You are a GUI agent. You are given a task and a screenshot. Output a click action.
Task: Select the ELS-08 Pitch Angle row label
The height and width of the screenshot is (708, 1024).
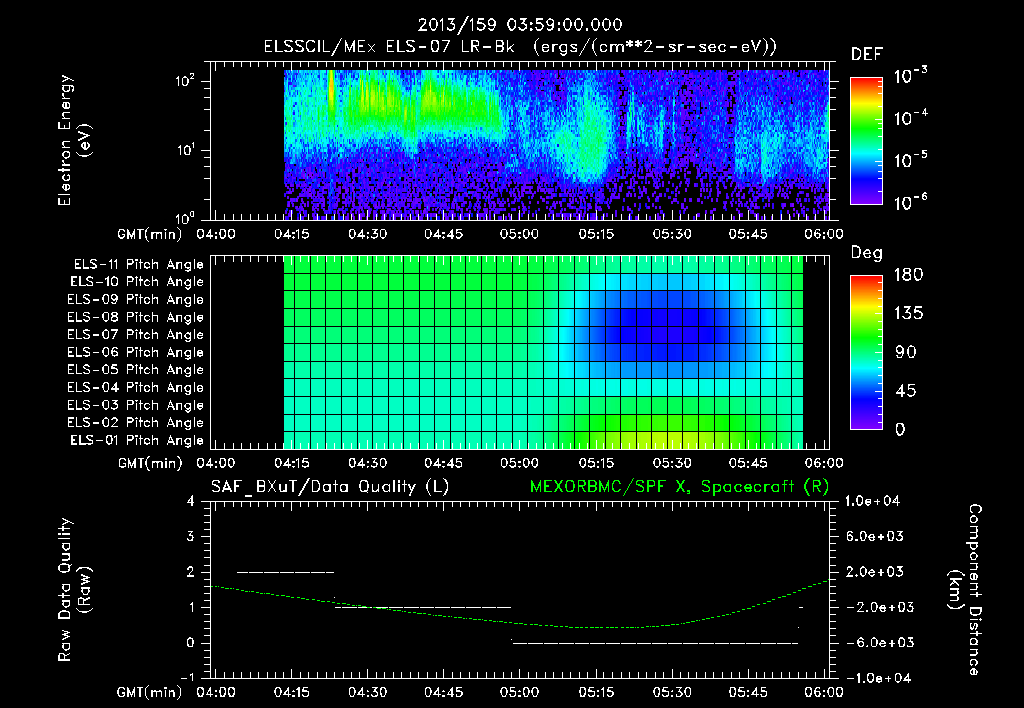click(135, 317)
